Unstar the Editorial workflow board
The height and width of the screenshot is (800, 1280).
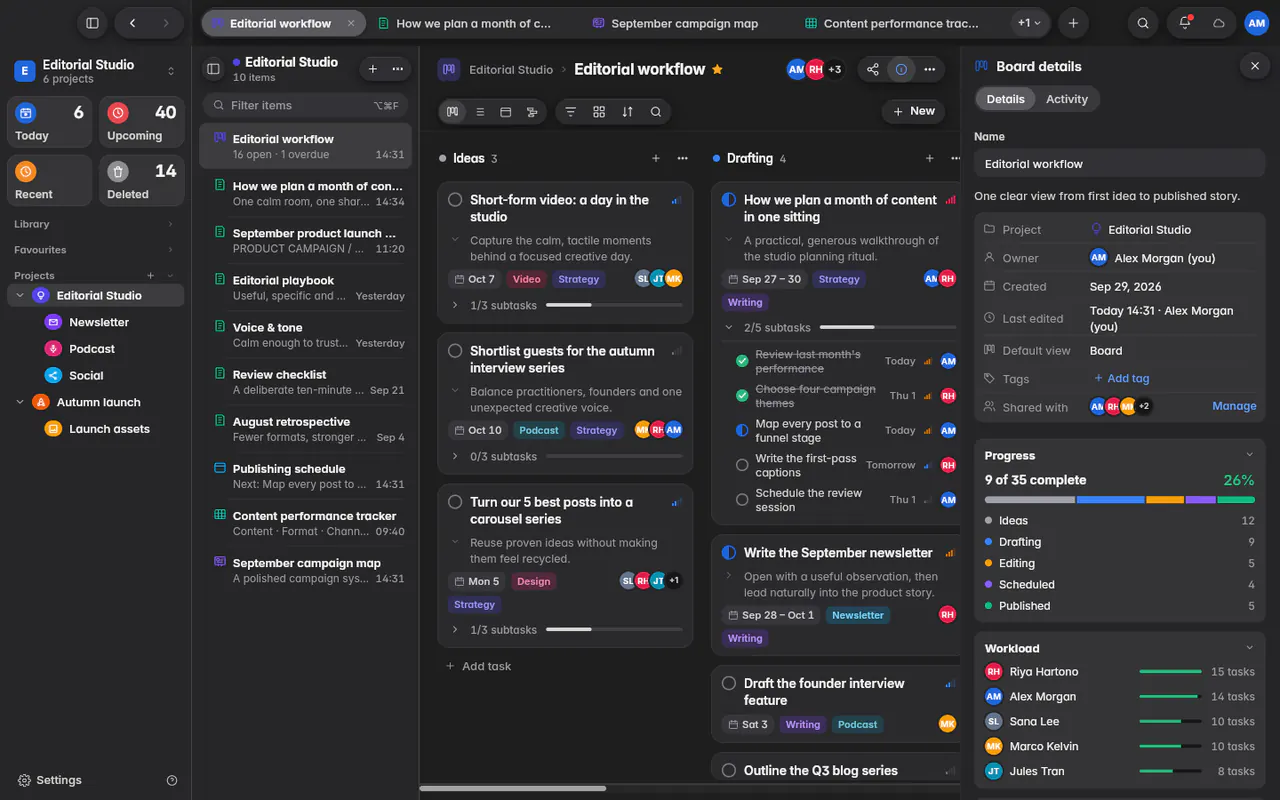[x=717, y=69]
